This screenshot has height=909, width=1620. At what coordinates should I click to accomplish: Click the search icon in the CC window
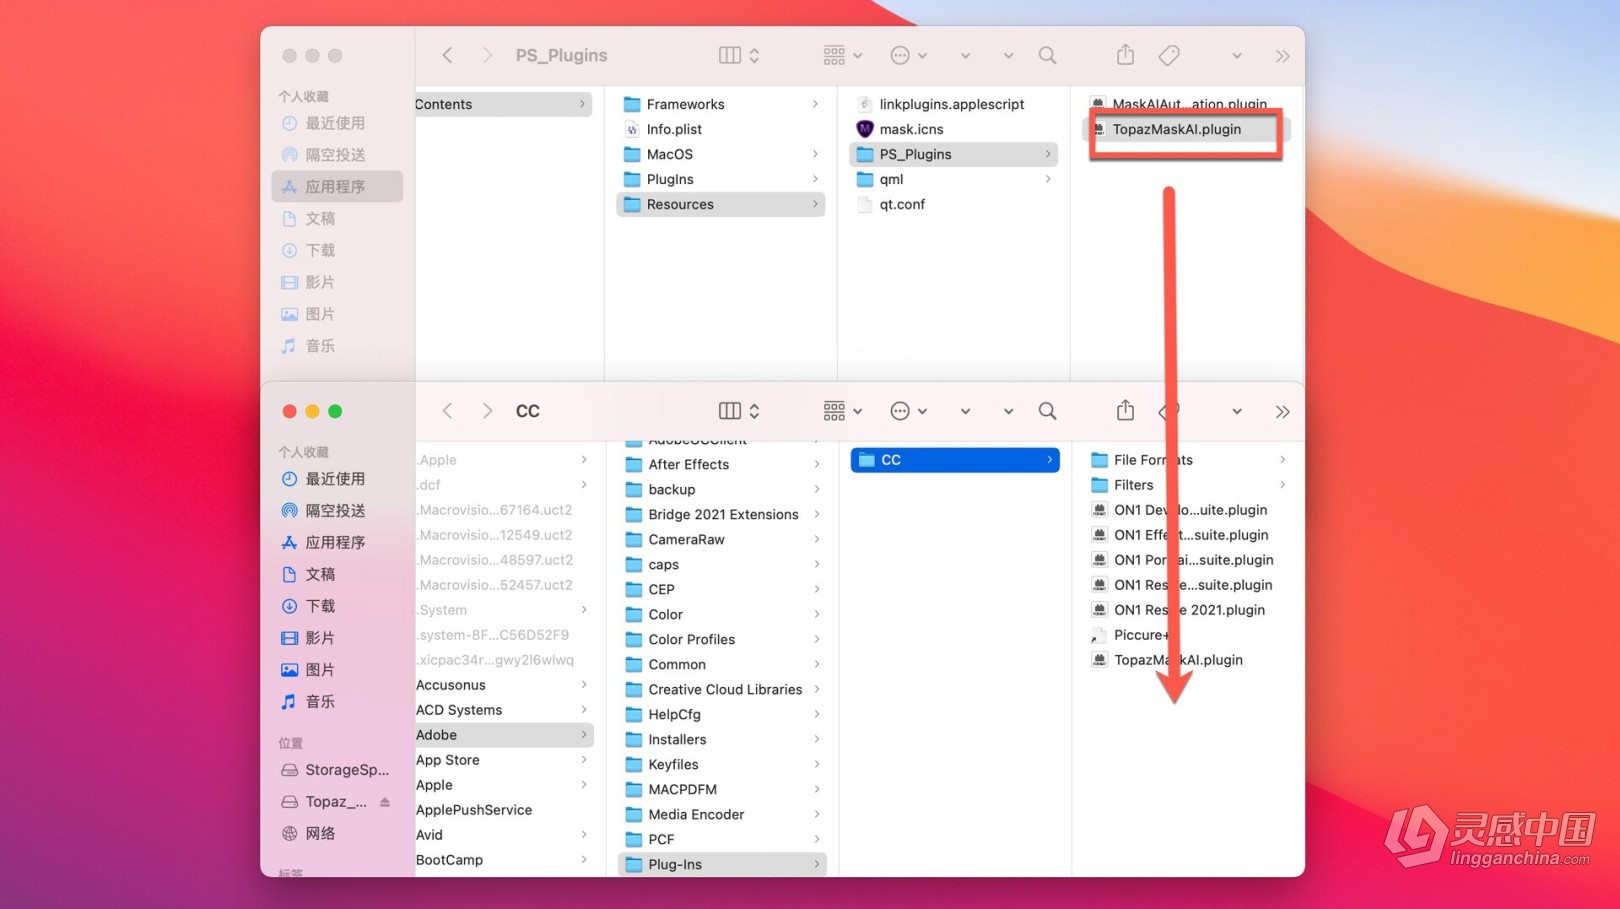[1047, 411]
